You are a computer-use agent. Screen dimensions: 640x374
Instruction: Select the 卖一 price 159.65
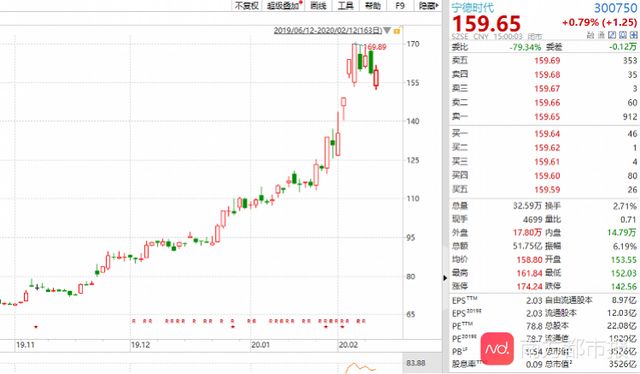(547, 117)
